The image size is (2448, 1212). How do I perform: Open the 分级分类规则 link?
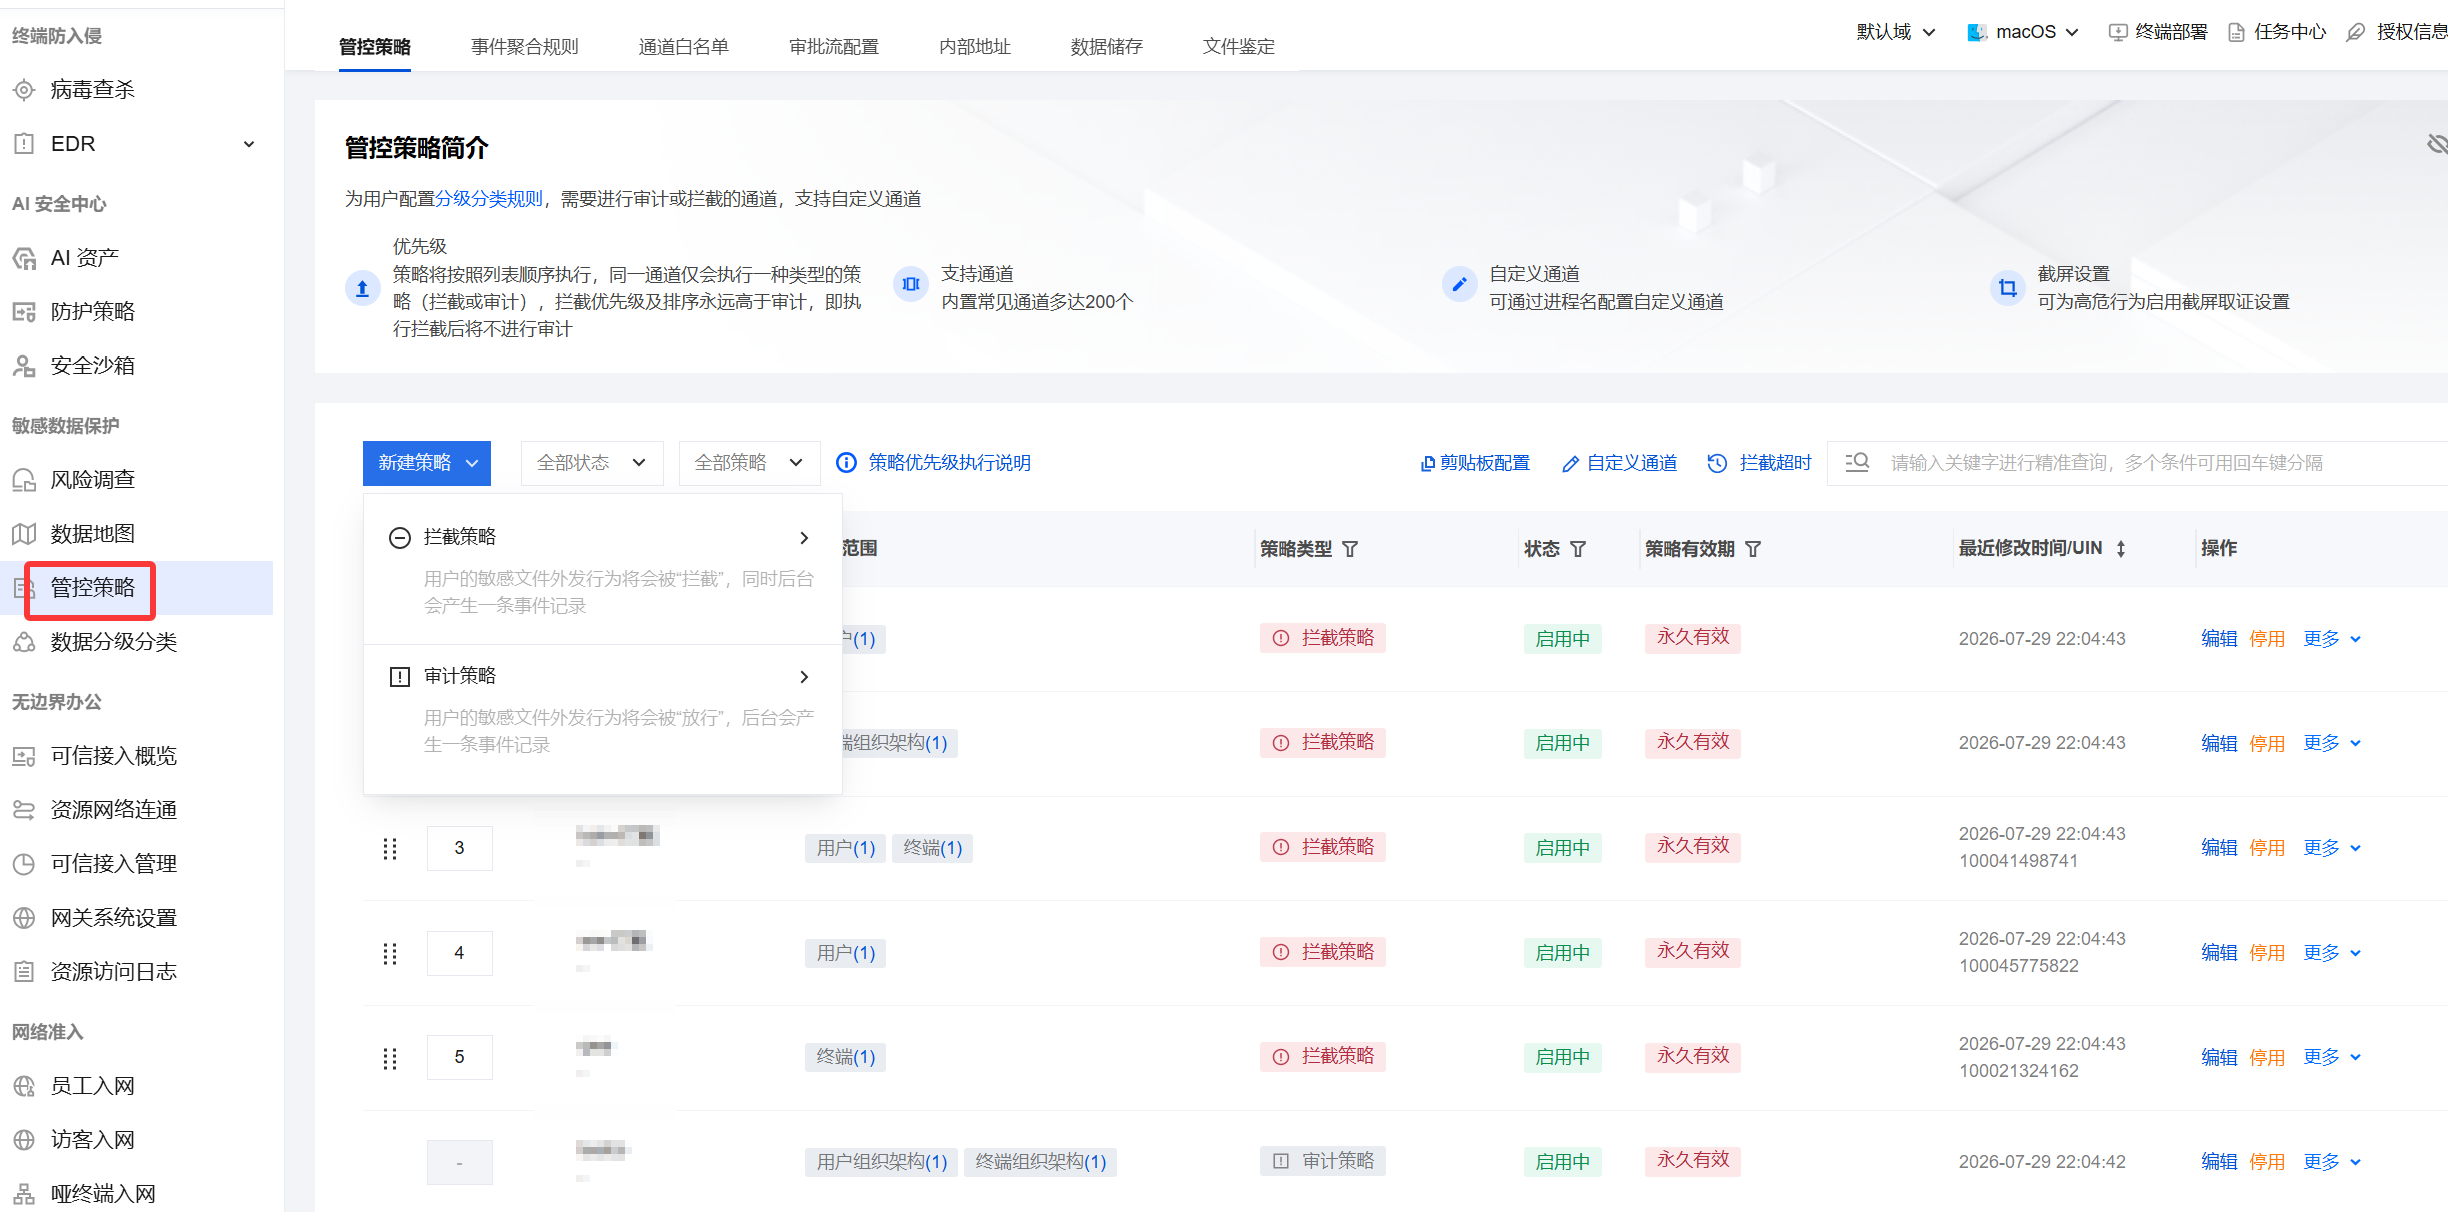coord(489,199)
